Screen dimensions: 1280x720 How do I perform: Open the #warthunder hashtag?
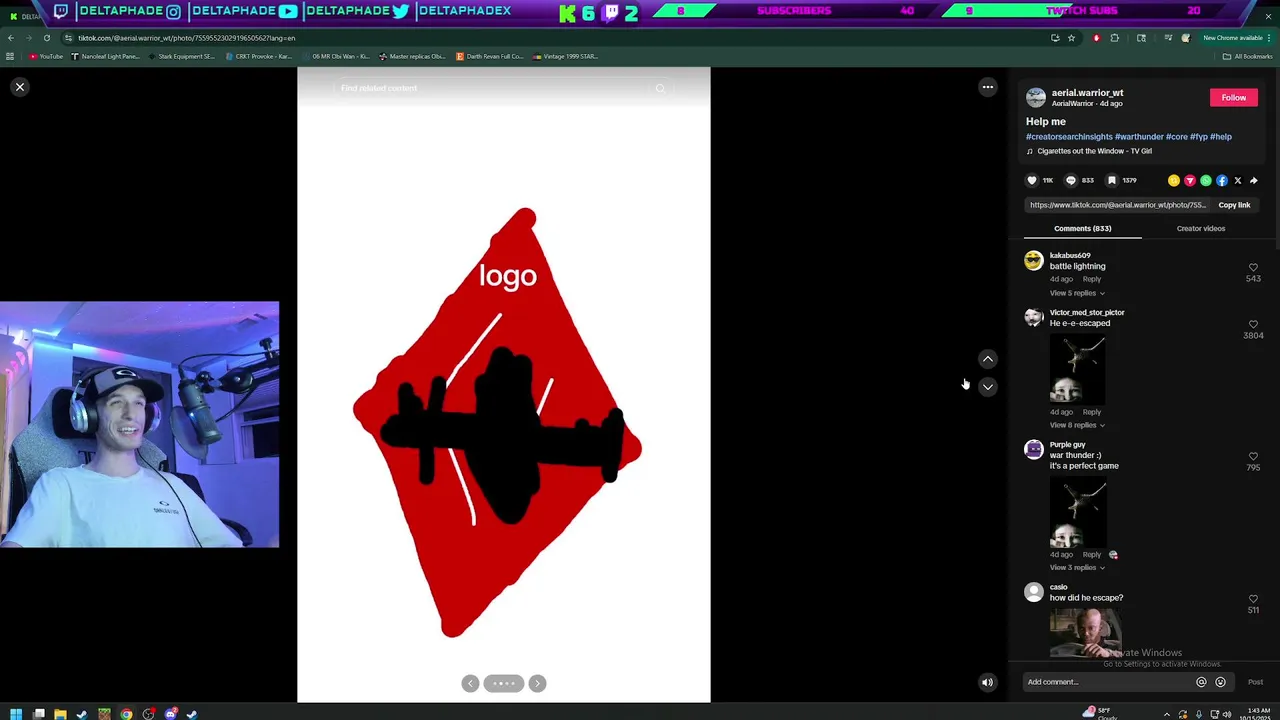1139,136
